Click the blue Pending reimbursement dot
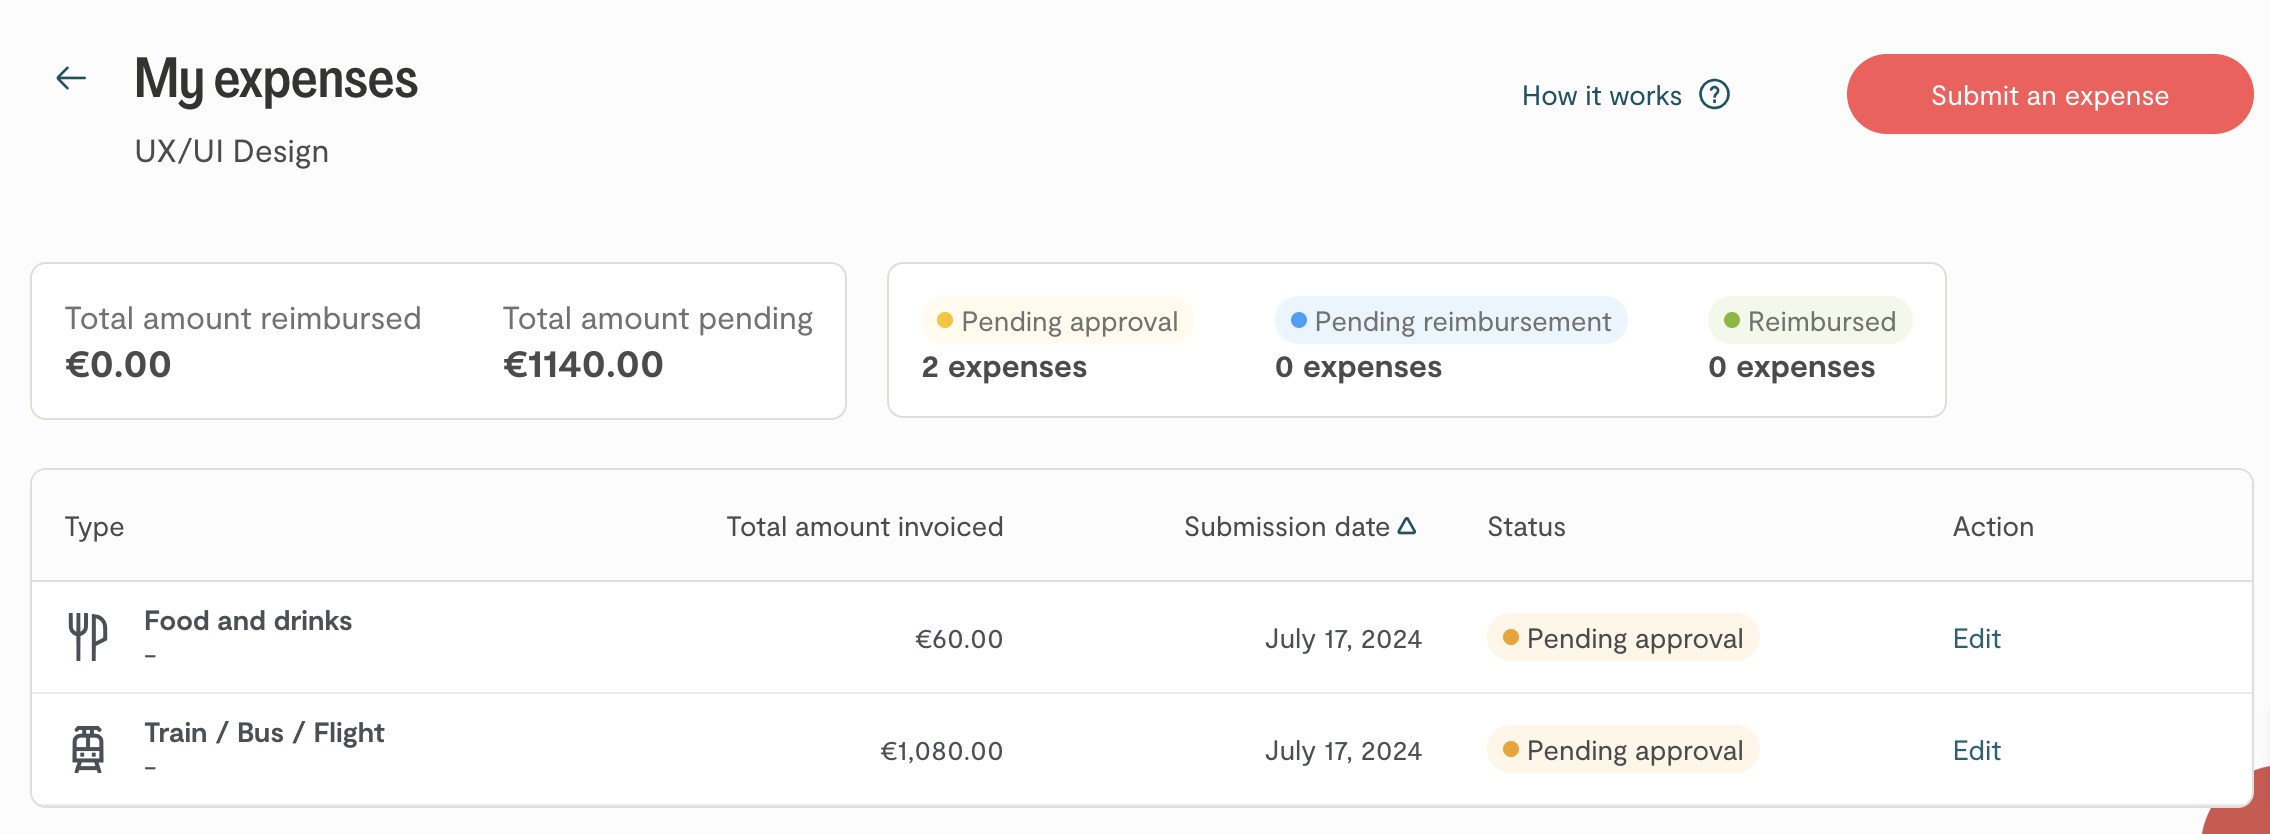The width and height of the screenshot is (2270, 834). (x=1299, y=321)
